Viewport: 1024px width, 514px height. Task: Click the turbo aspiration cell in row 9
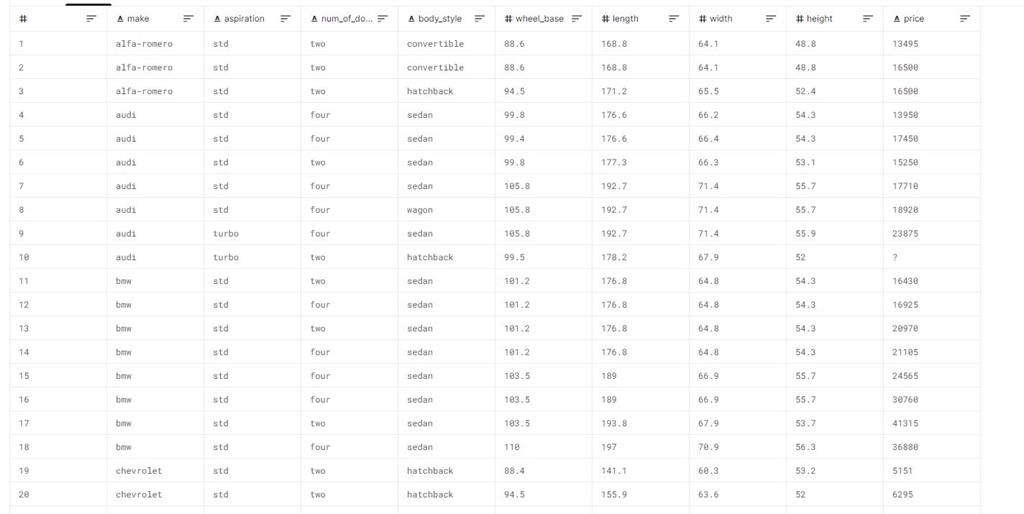pos(226,234)
